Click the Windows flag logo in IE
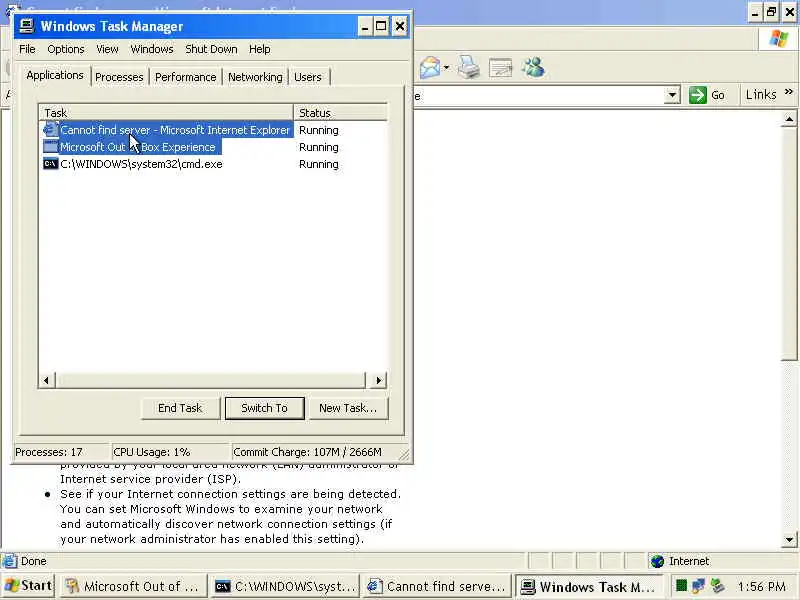The height and width of the screenshot is (600, 800). coord(779,38)
